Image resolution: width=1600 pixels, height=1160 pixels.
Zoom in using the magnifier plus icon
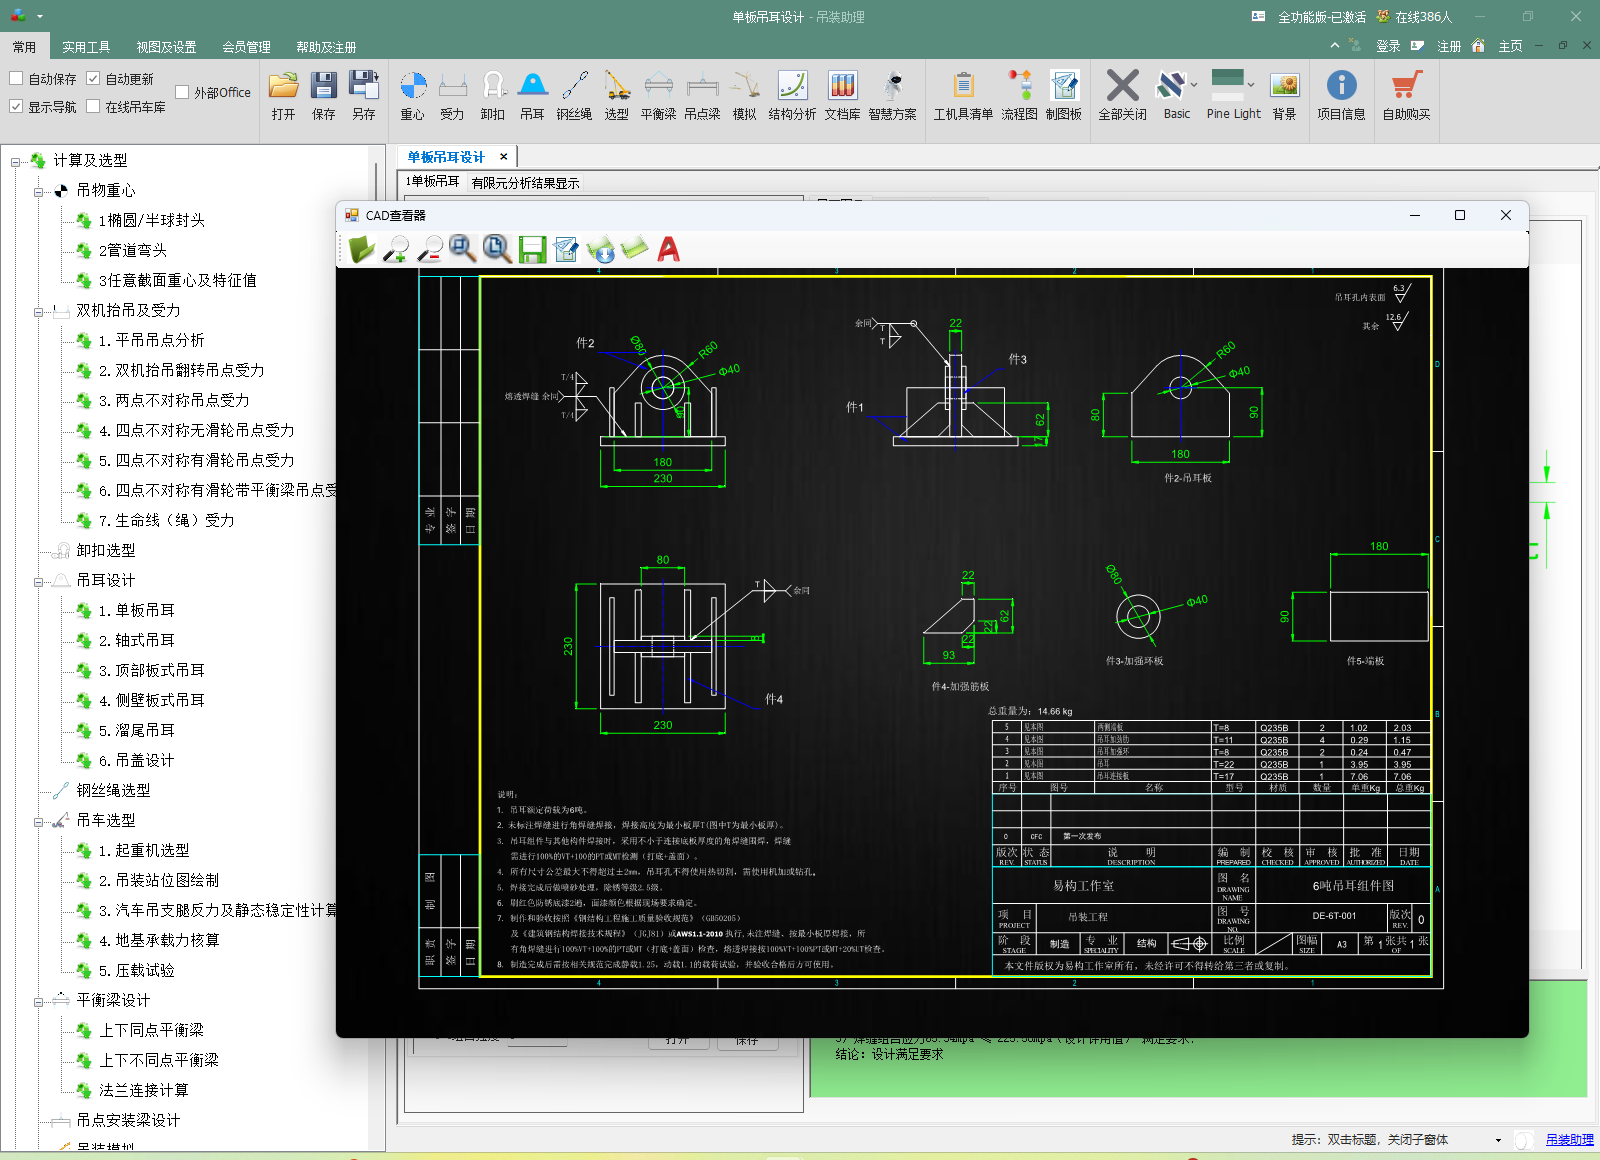tap(396, 249)
